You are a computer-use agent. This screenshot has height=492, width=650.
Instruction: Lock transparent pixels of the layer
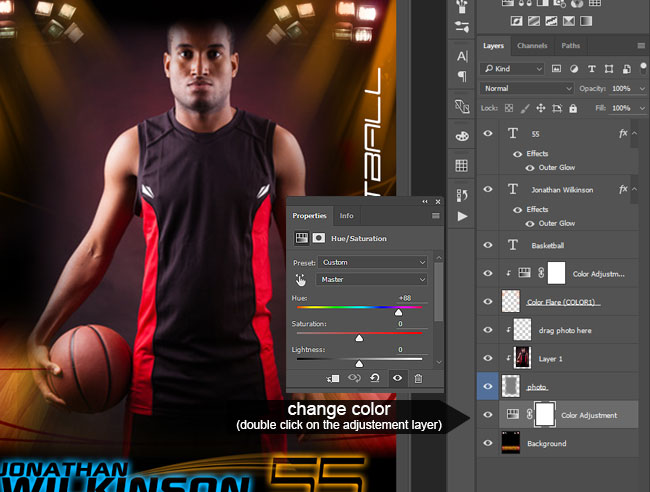click(509, 108)
